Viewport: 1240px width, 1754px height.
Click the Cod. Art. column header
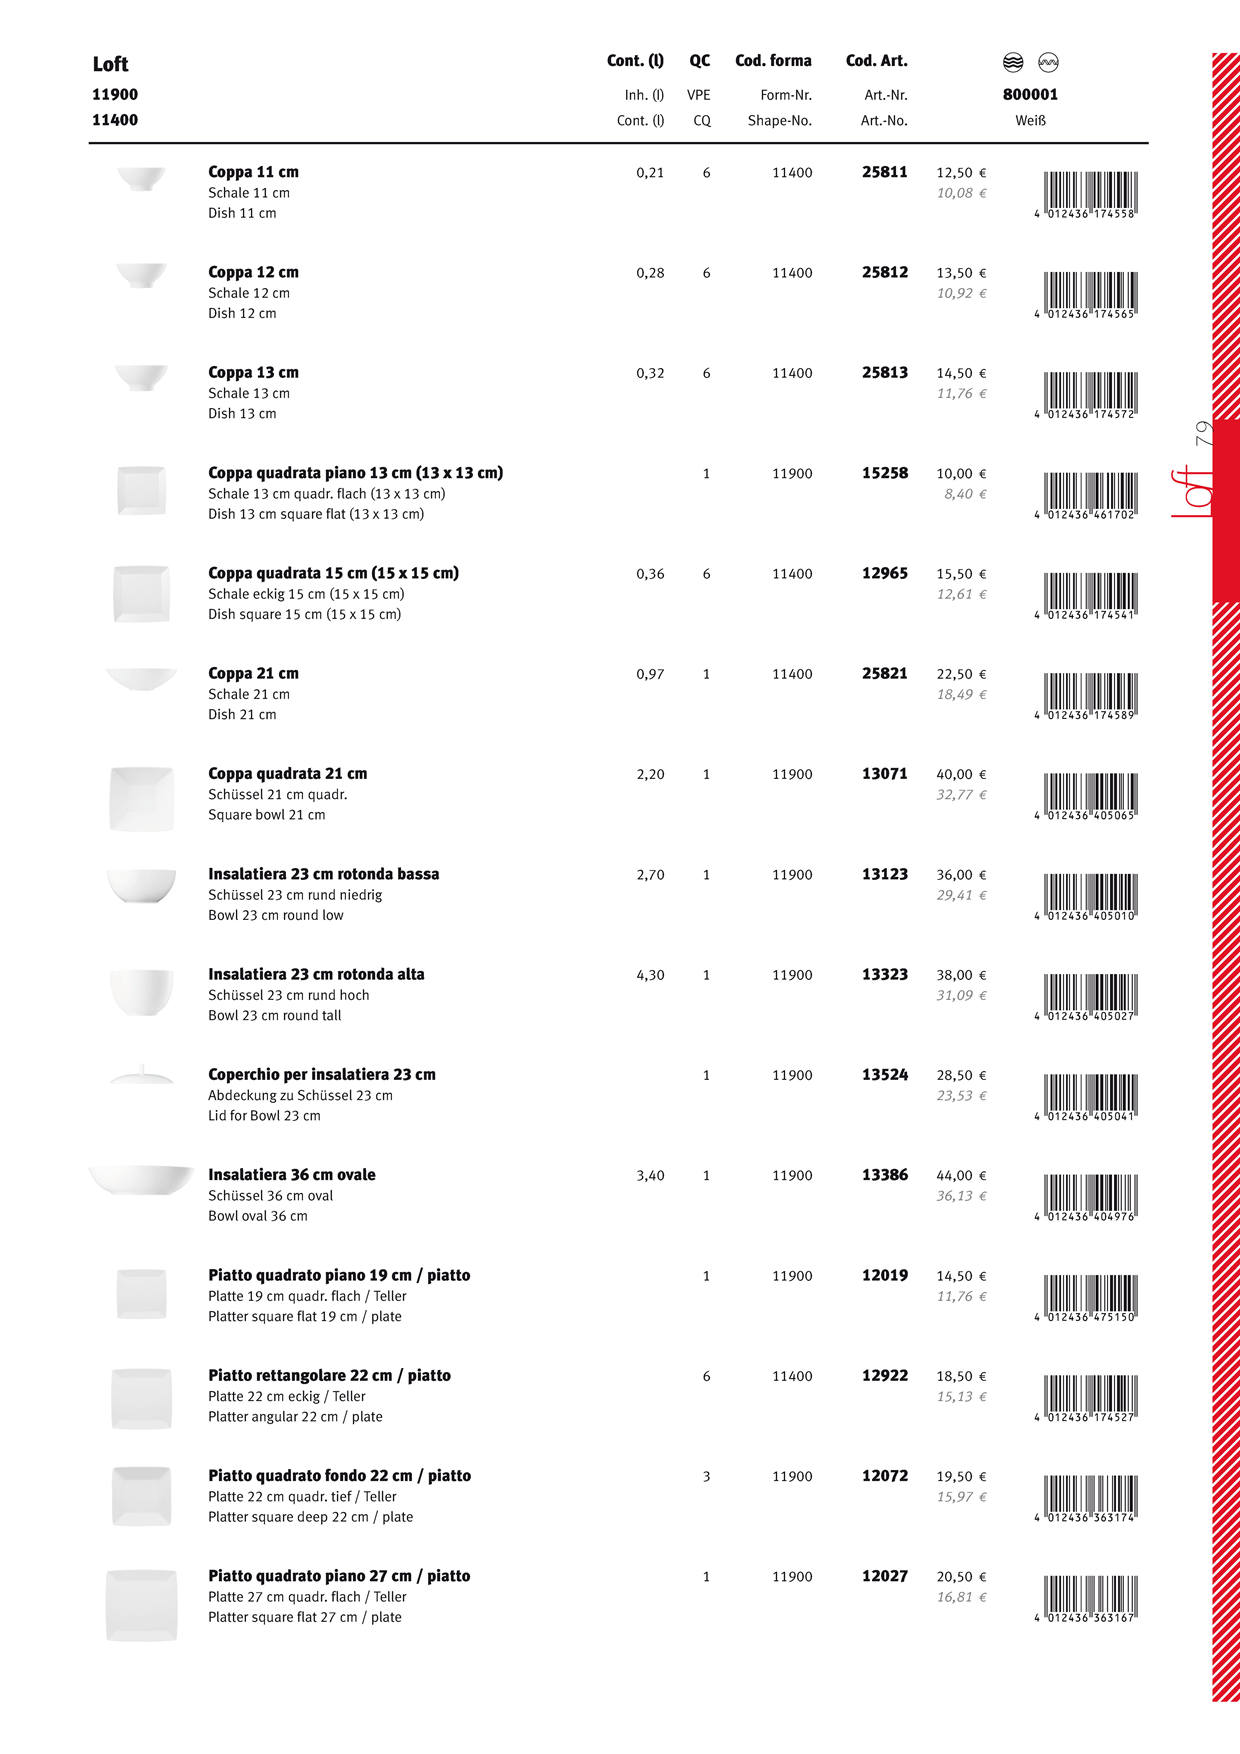[x=876, y=61]
